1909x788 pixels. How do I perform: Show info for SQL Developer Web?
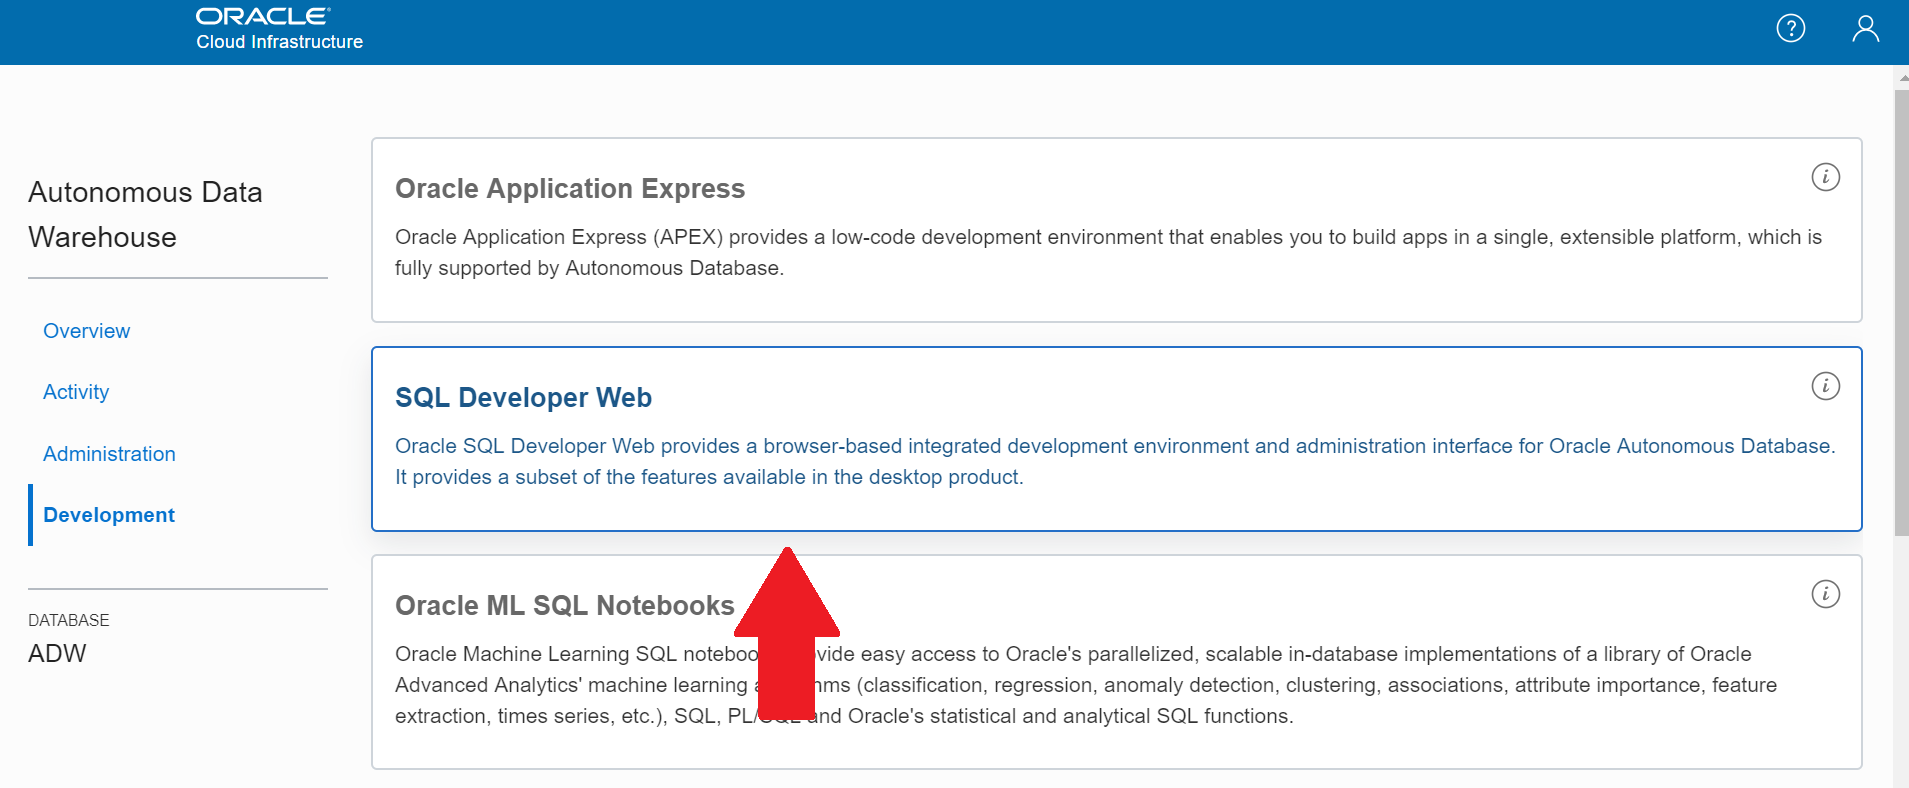pos(1825,386)
